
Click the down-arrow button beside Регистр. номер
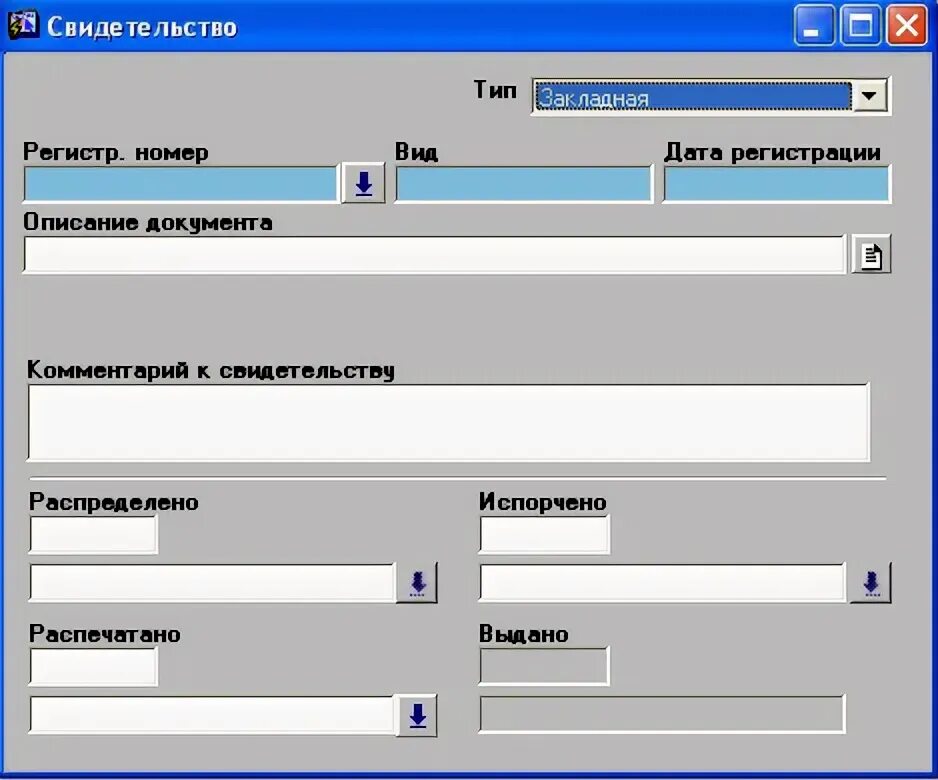tap(364, 183)
